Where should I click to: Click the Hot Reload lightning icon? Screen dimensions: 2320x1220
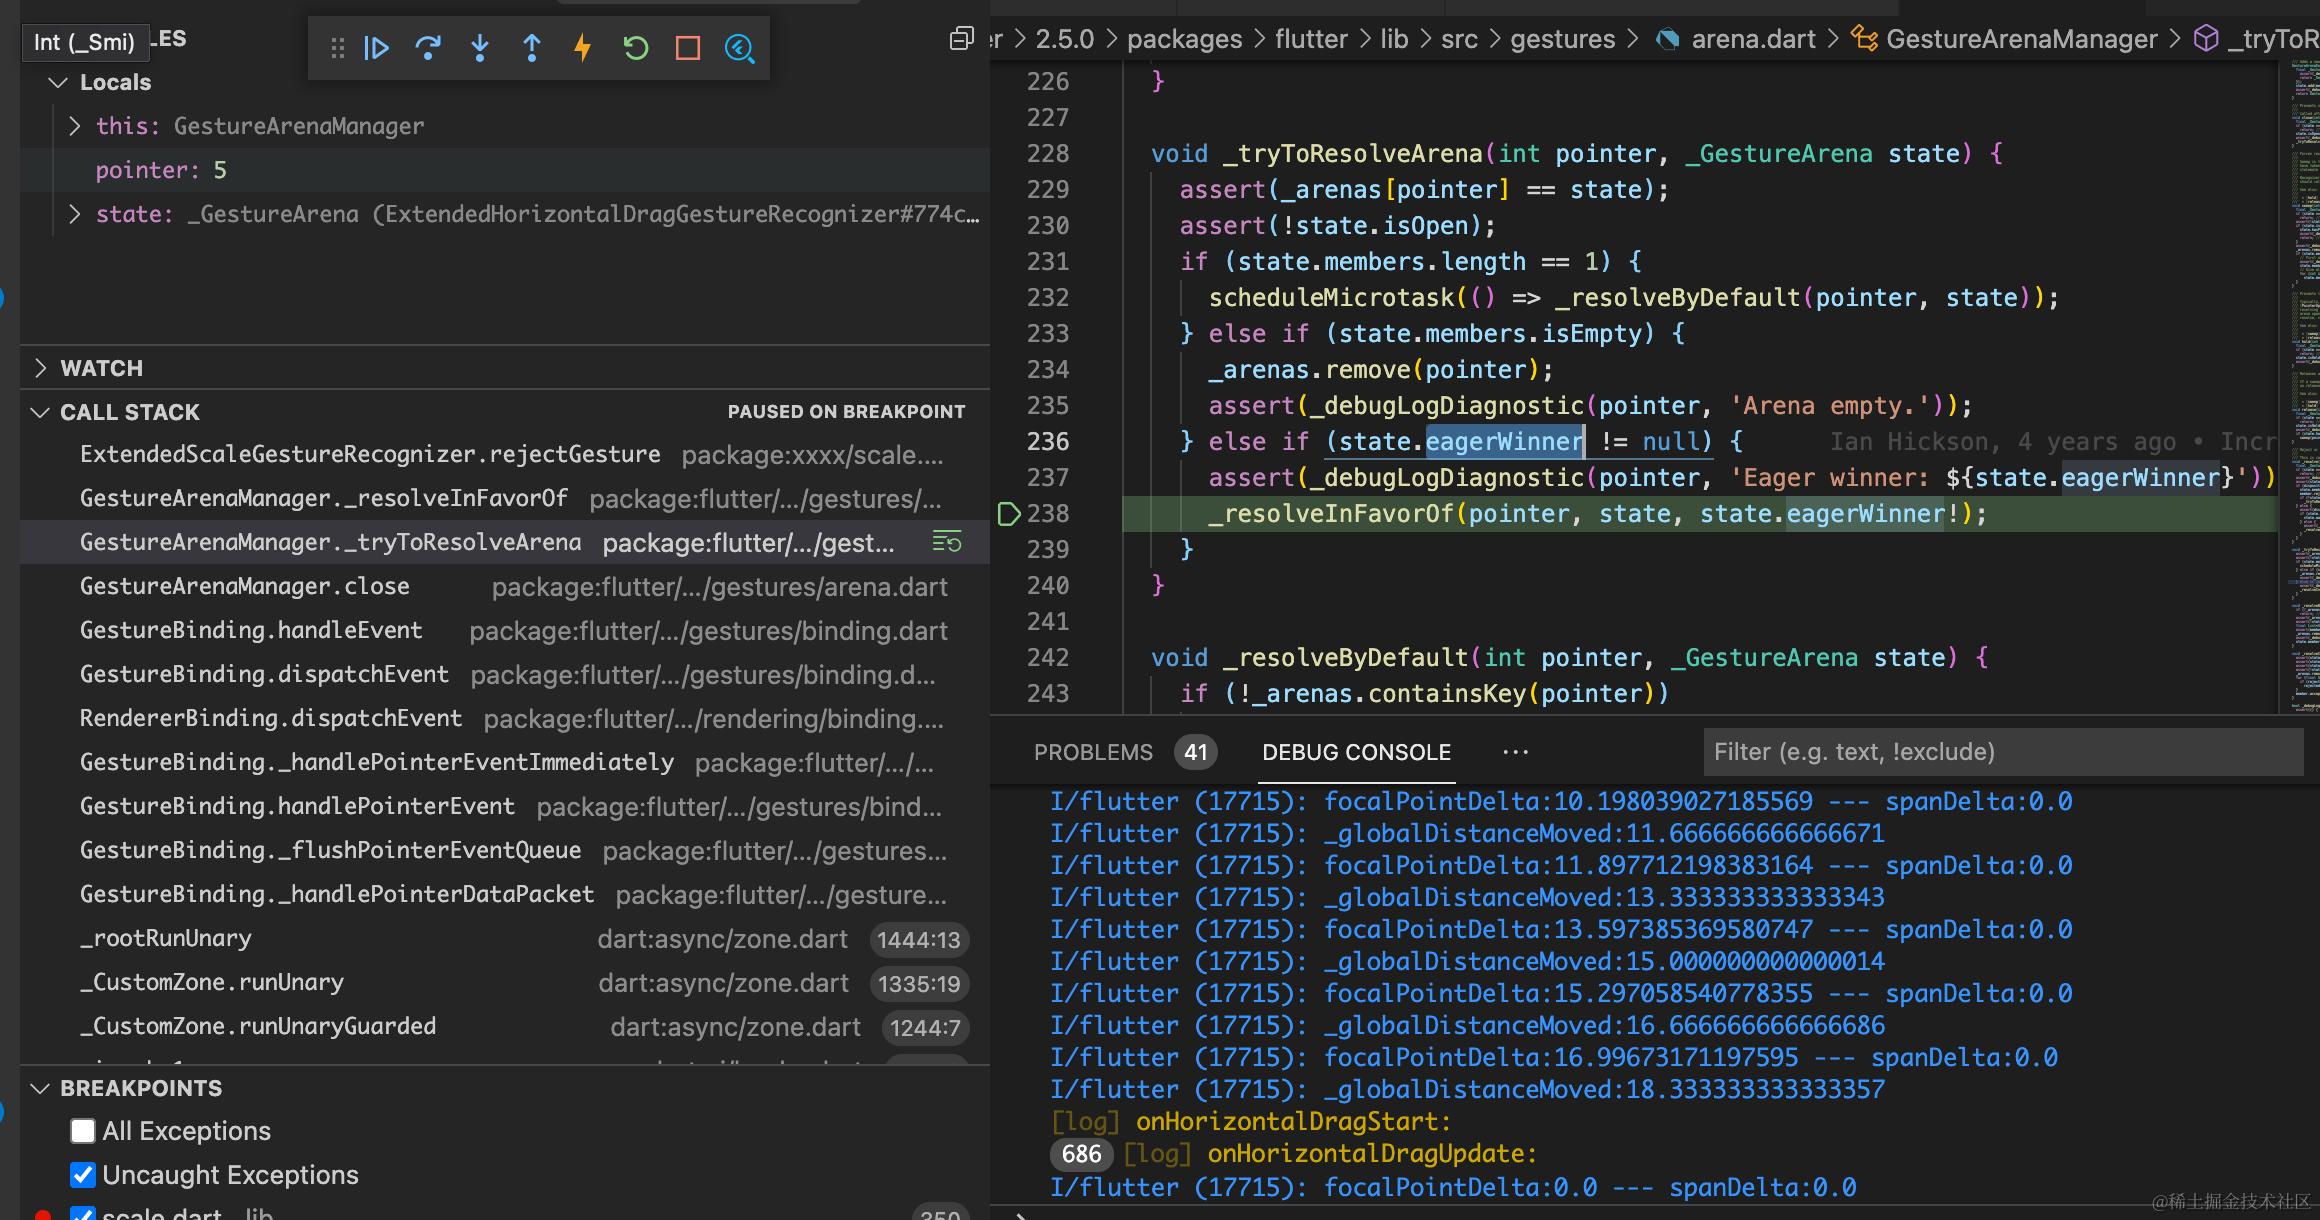coord(583,48)
